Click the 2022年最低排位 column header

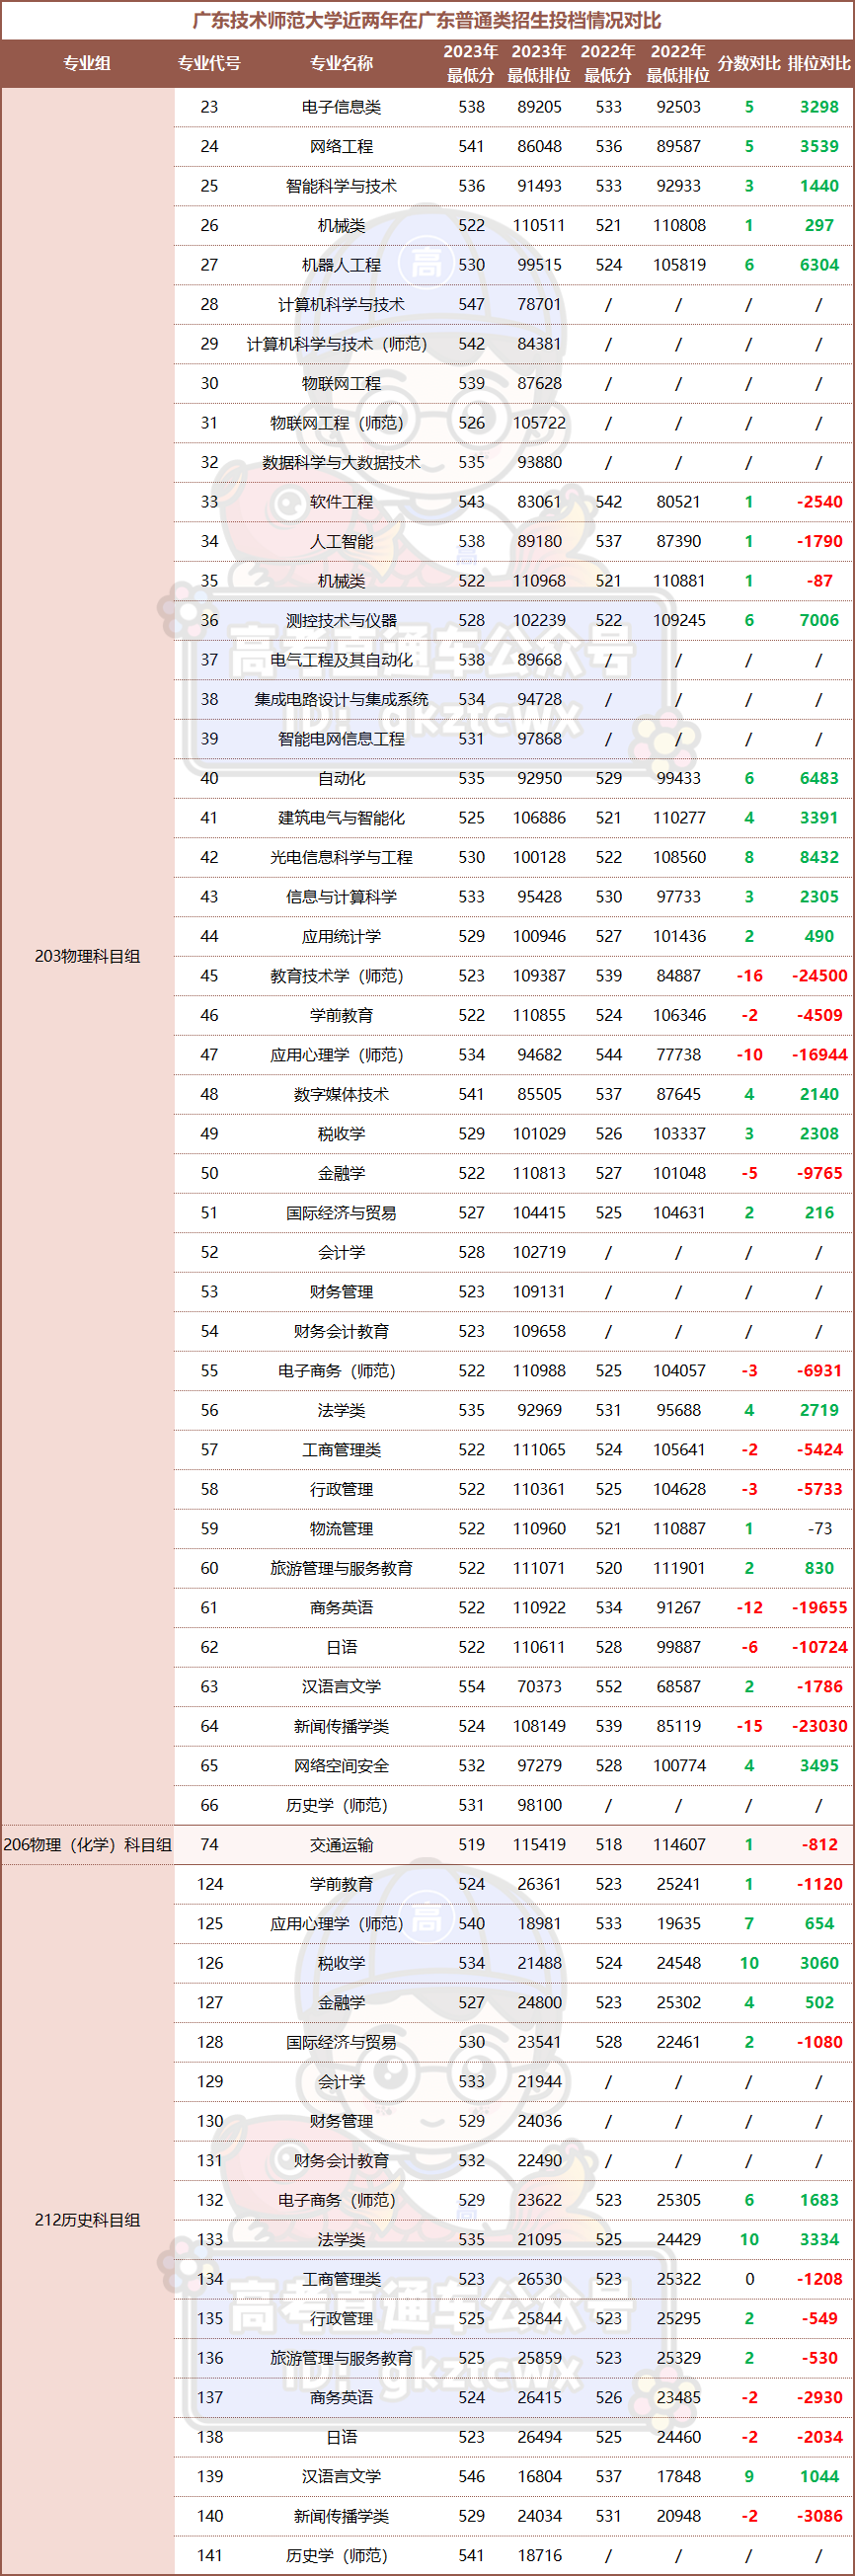[678, 63]
